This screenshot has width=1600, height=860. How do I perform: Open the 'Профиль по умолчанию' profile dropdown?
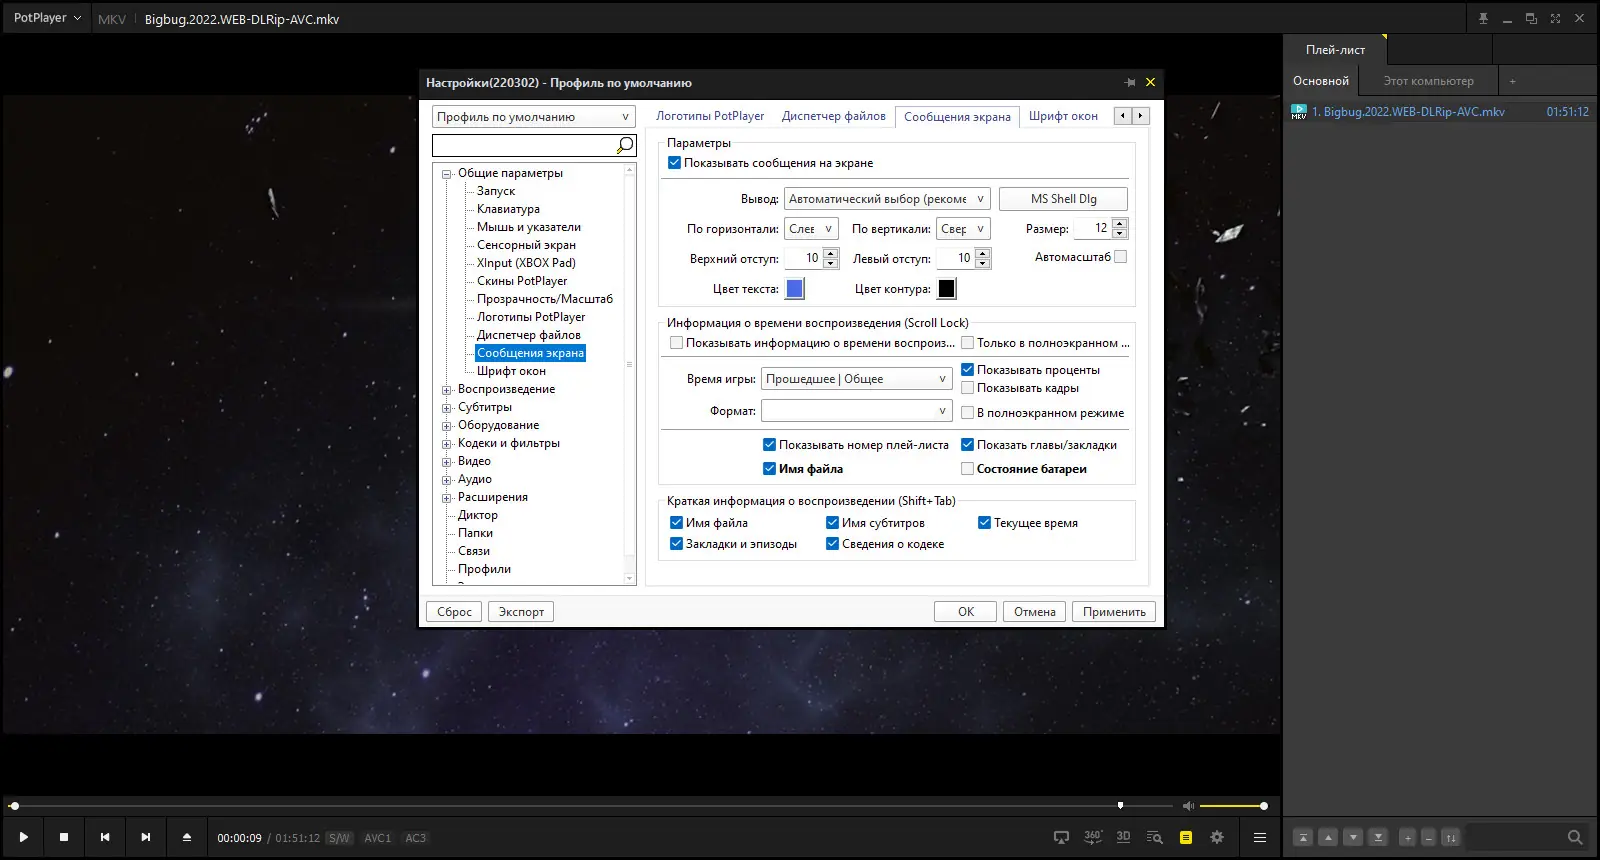tap(534, 117)
